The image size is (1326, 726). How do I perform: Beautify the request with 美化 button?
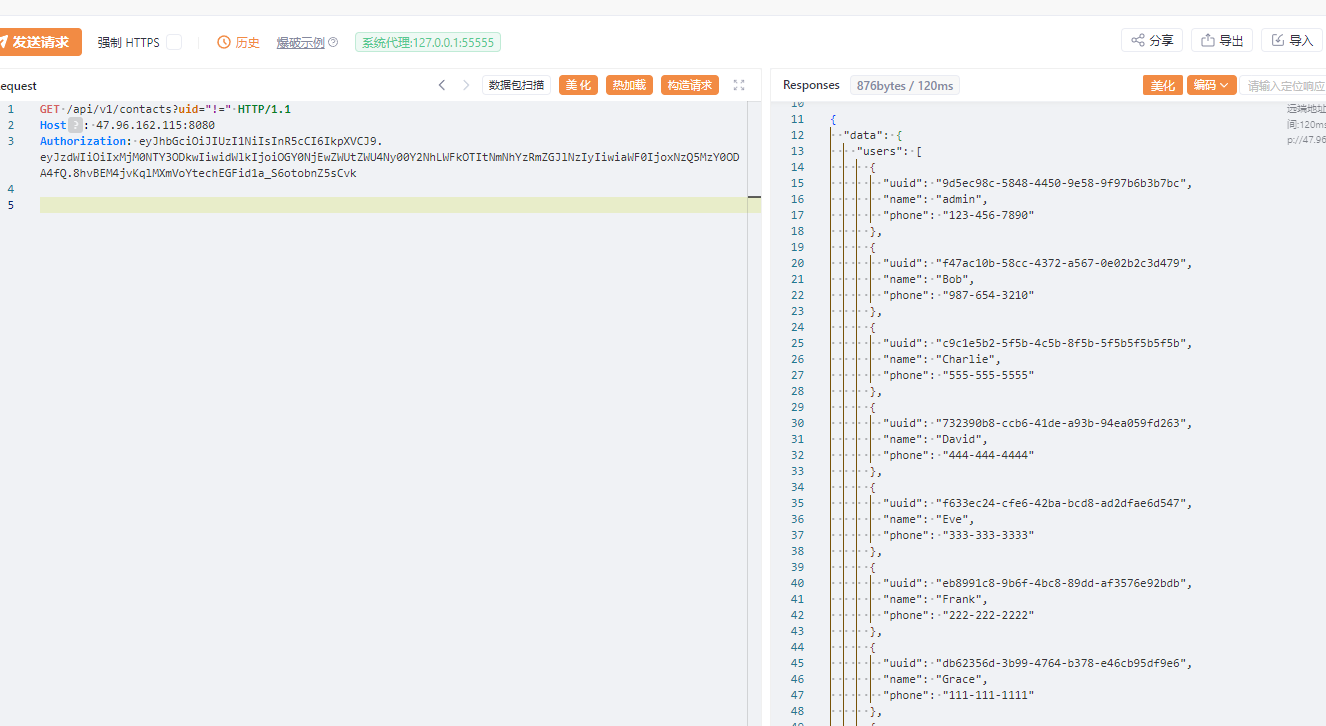(x=578, y=85)
